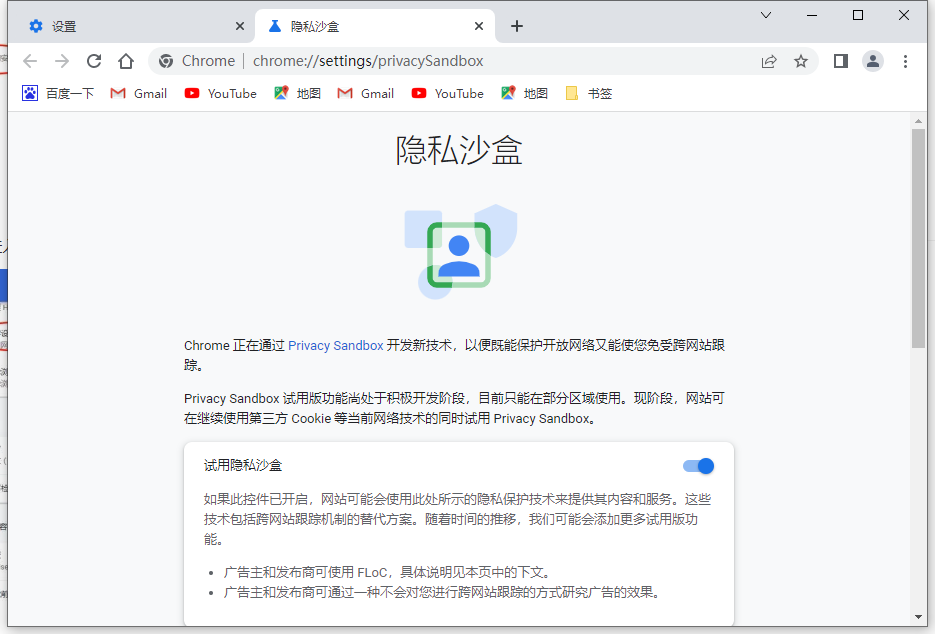The height and width of the screenshot is (634, 935).
Task: Share this page with the share icon
Action: (769, 61)
